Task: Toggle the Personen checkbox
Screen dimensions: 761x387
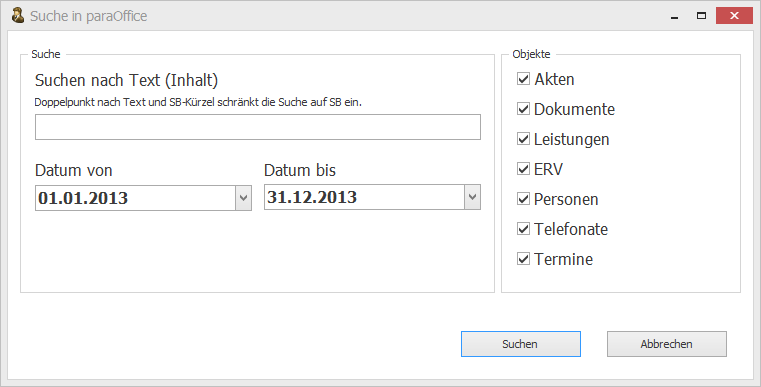Action: coord(523,199)
